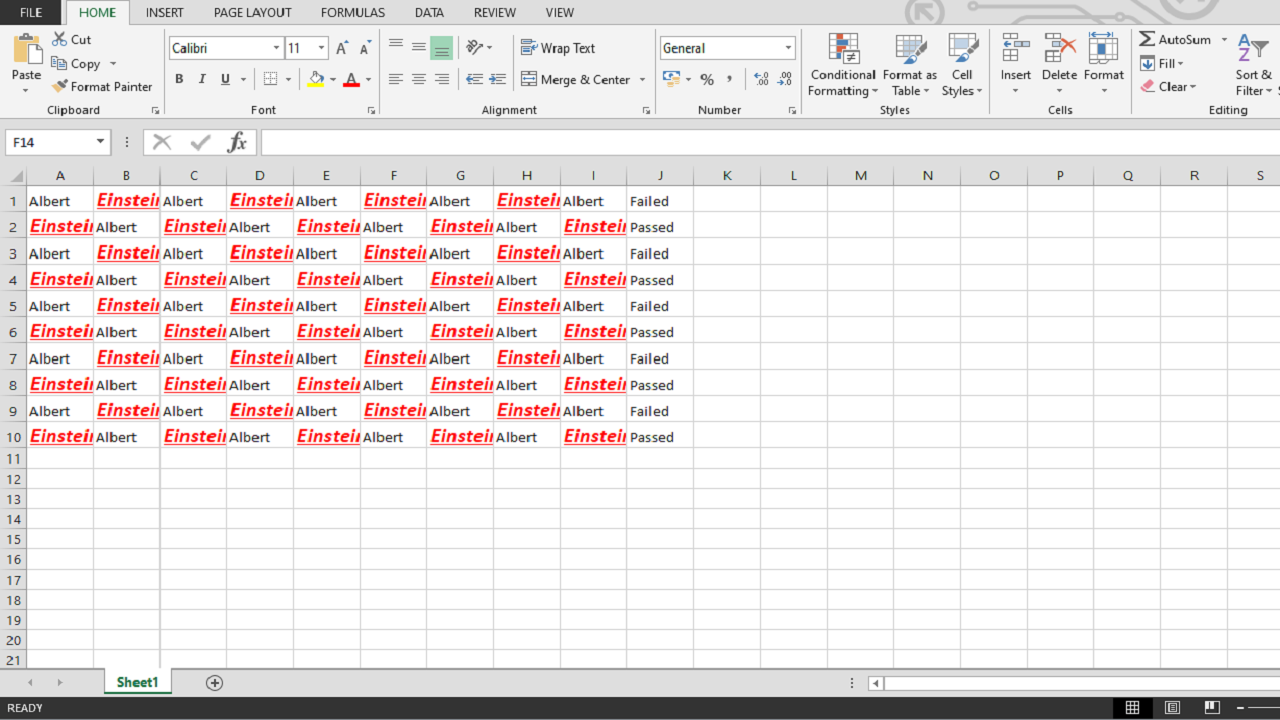Apply Accounting Number Format
This screenshot has height=720, width=1280.
(670, 79)
